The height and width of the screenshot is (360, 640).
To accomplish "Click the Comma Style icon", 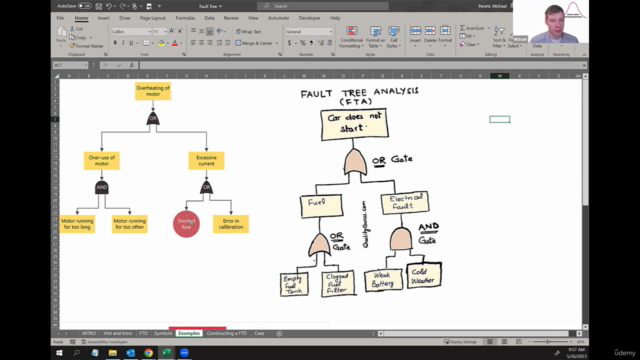I will (311, 43).
